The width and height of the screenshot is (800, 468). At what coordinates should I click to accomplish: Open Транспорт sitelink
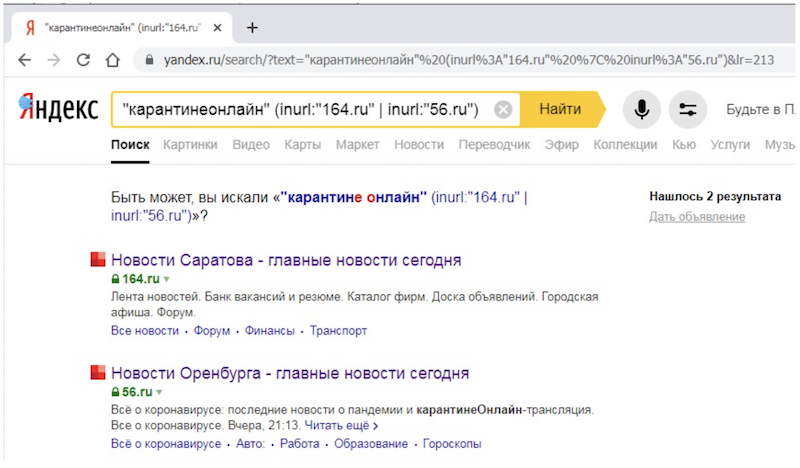coord(338,331)
